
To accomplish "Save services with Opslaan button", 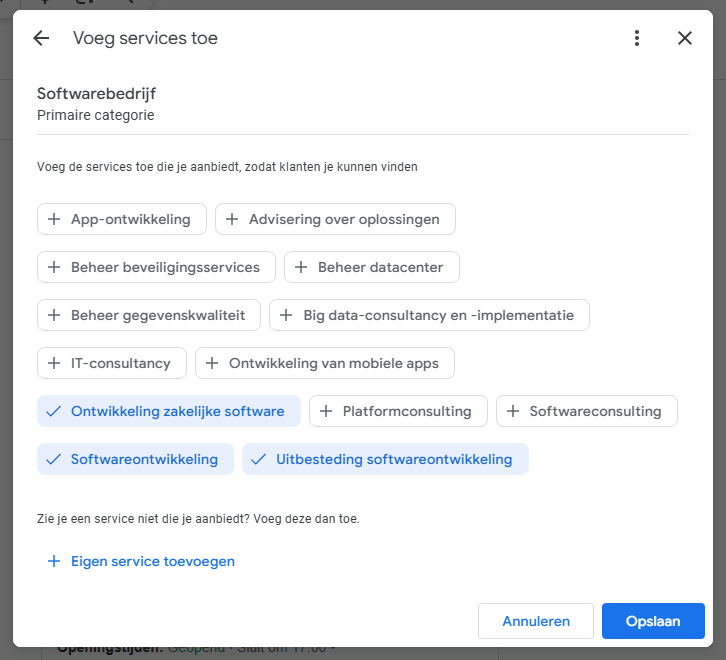I will [x=653, y=621].
